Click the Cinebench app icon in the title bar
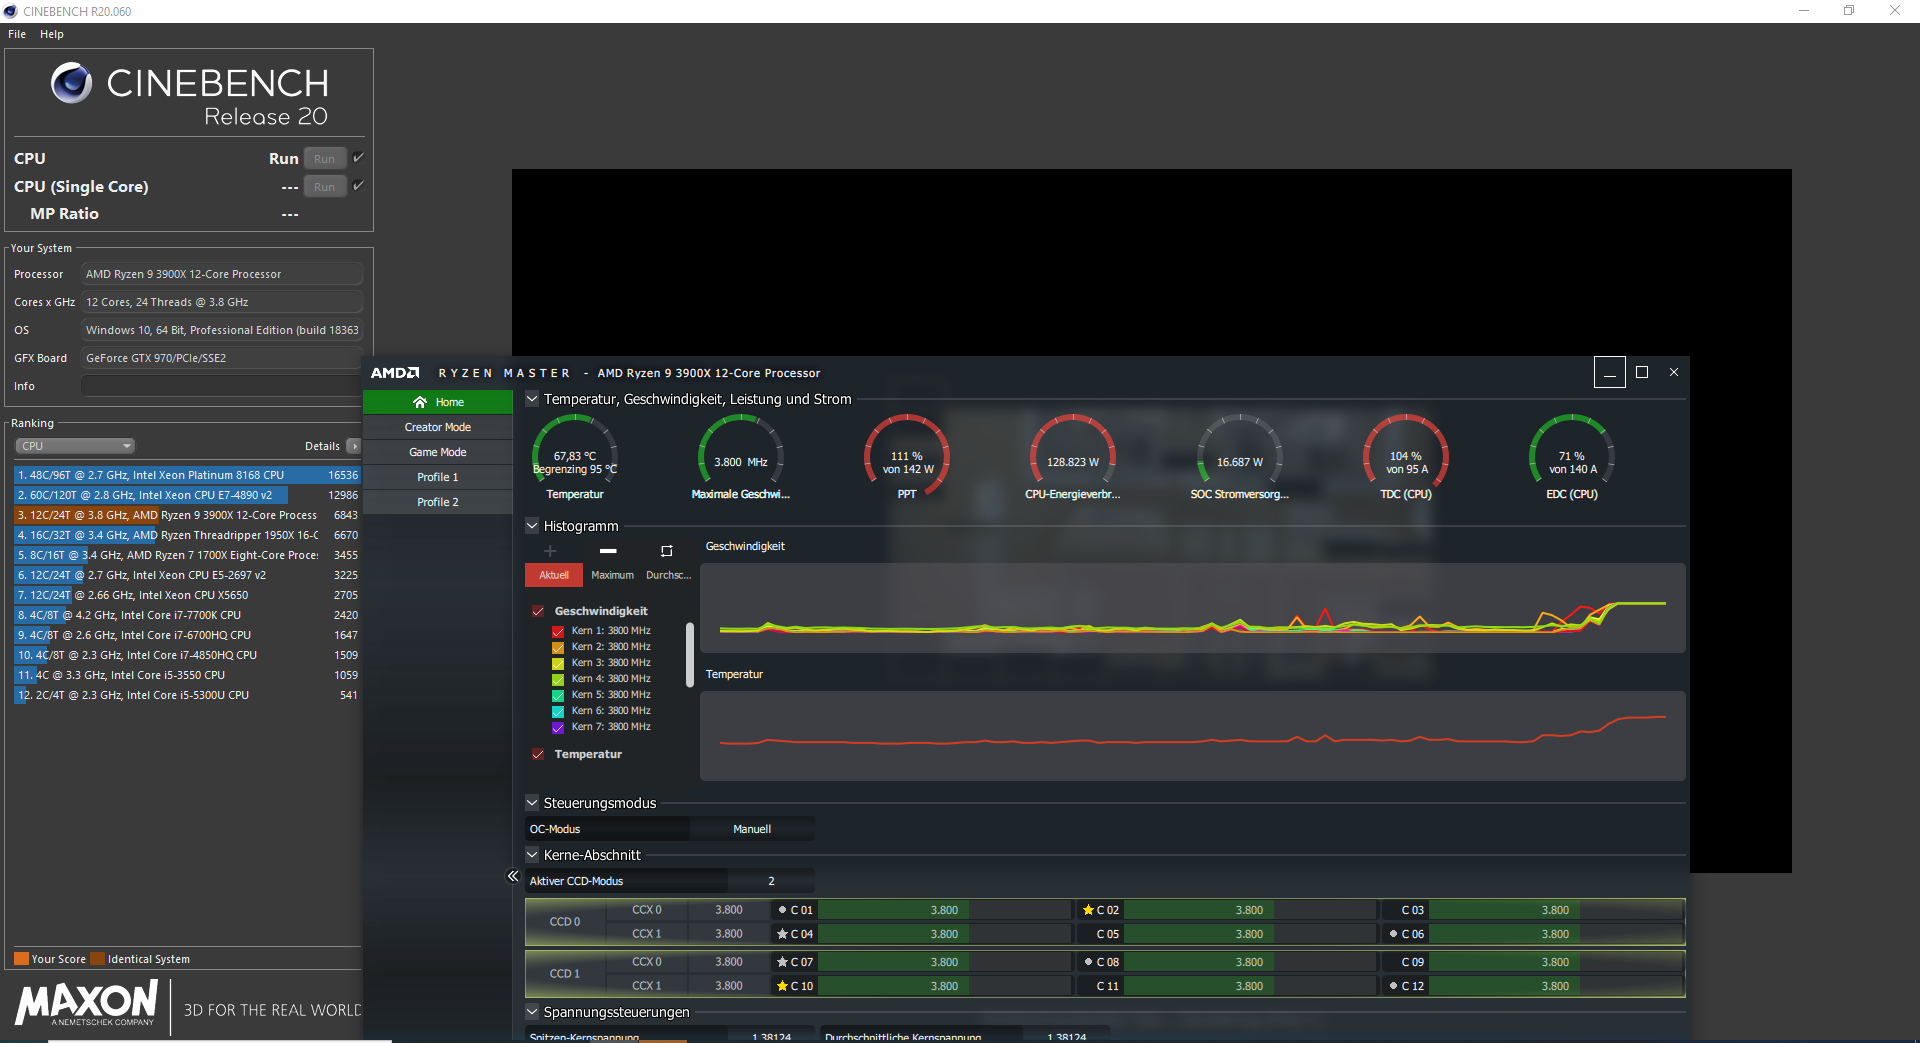 pyautogui.click(x=11, y=11)
